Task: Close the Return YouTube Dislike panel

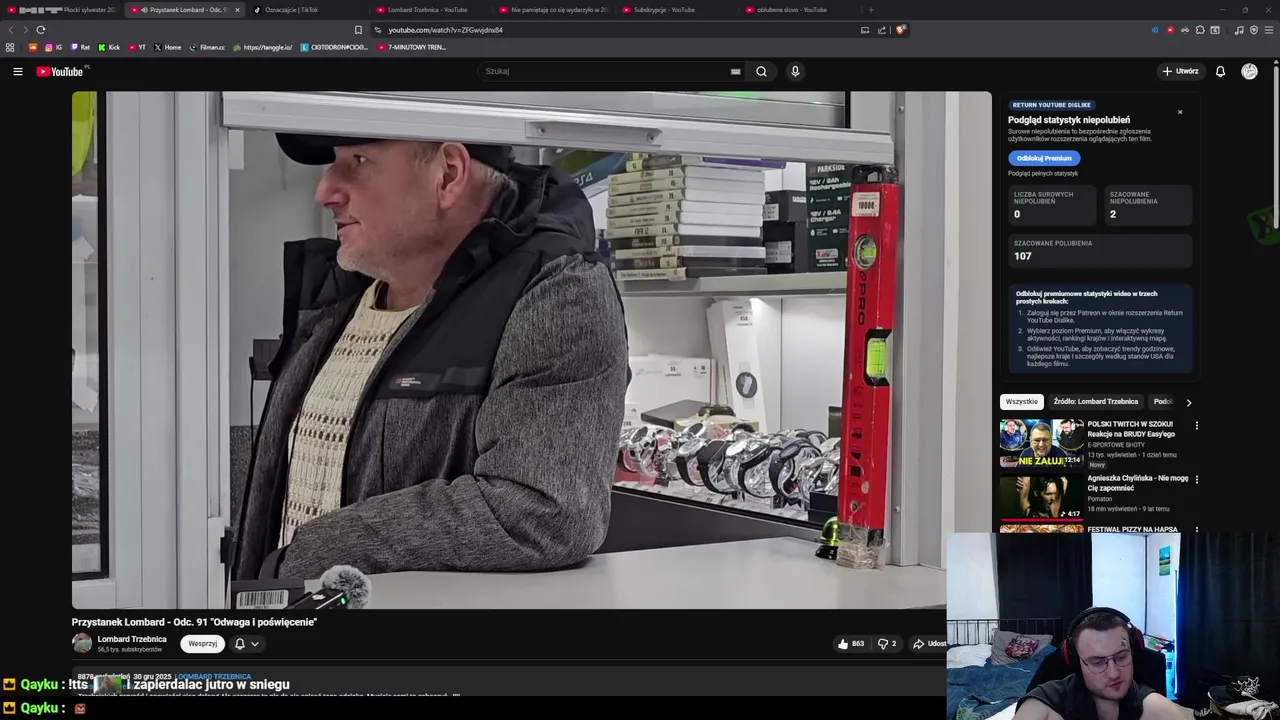Action: pyautogui.click(x=1180, y=112)
